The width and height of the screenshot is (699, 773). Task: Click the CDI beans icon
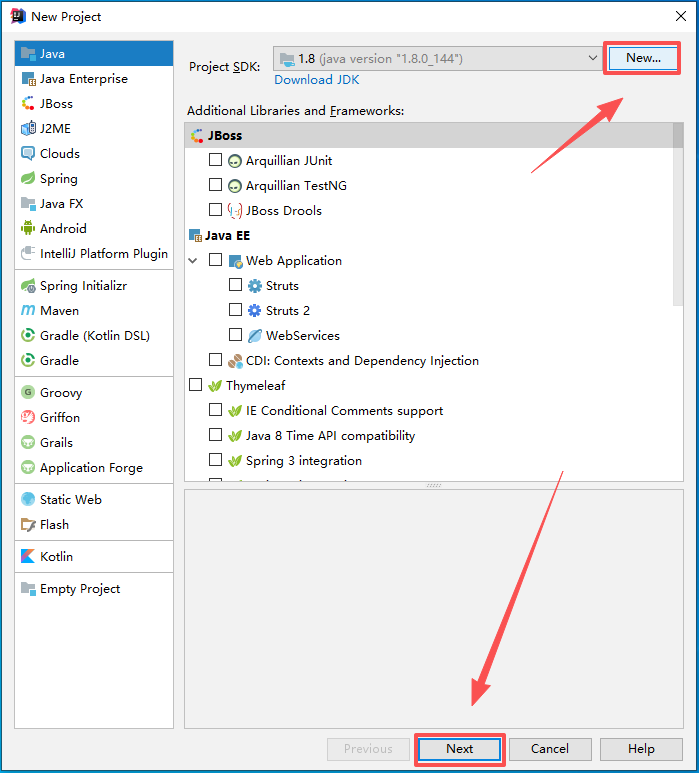(x=235, y=361)
